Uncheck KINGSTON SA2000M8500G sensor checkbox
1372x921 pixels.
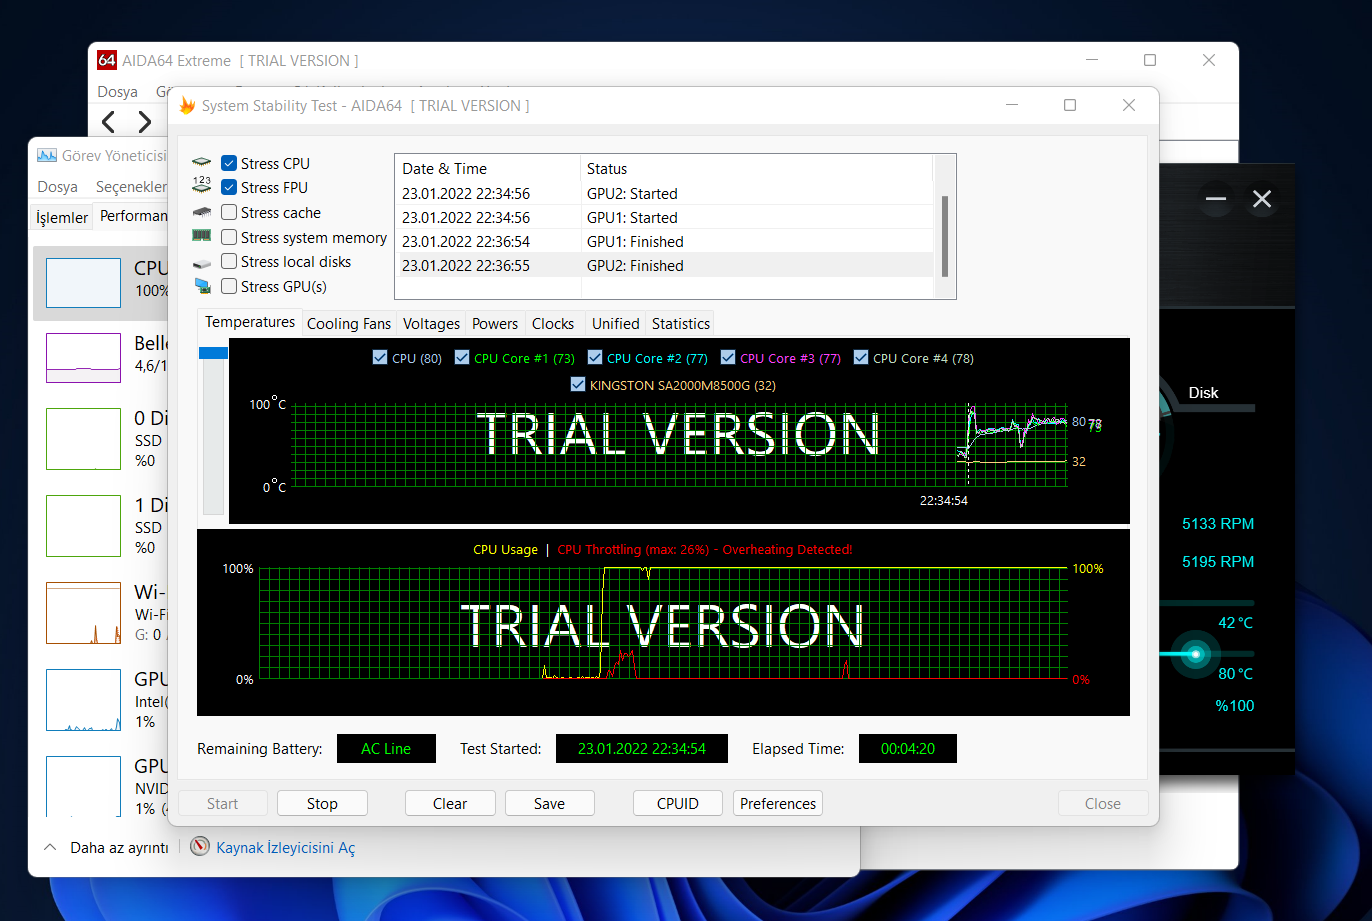point(577,384)
